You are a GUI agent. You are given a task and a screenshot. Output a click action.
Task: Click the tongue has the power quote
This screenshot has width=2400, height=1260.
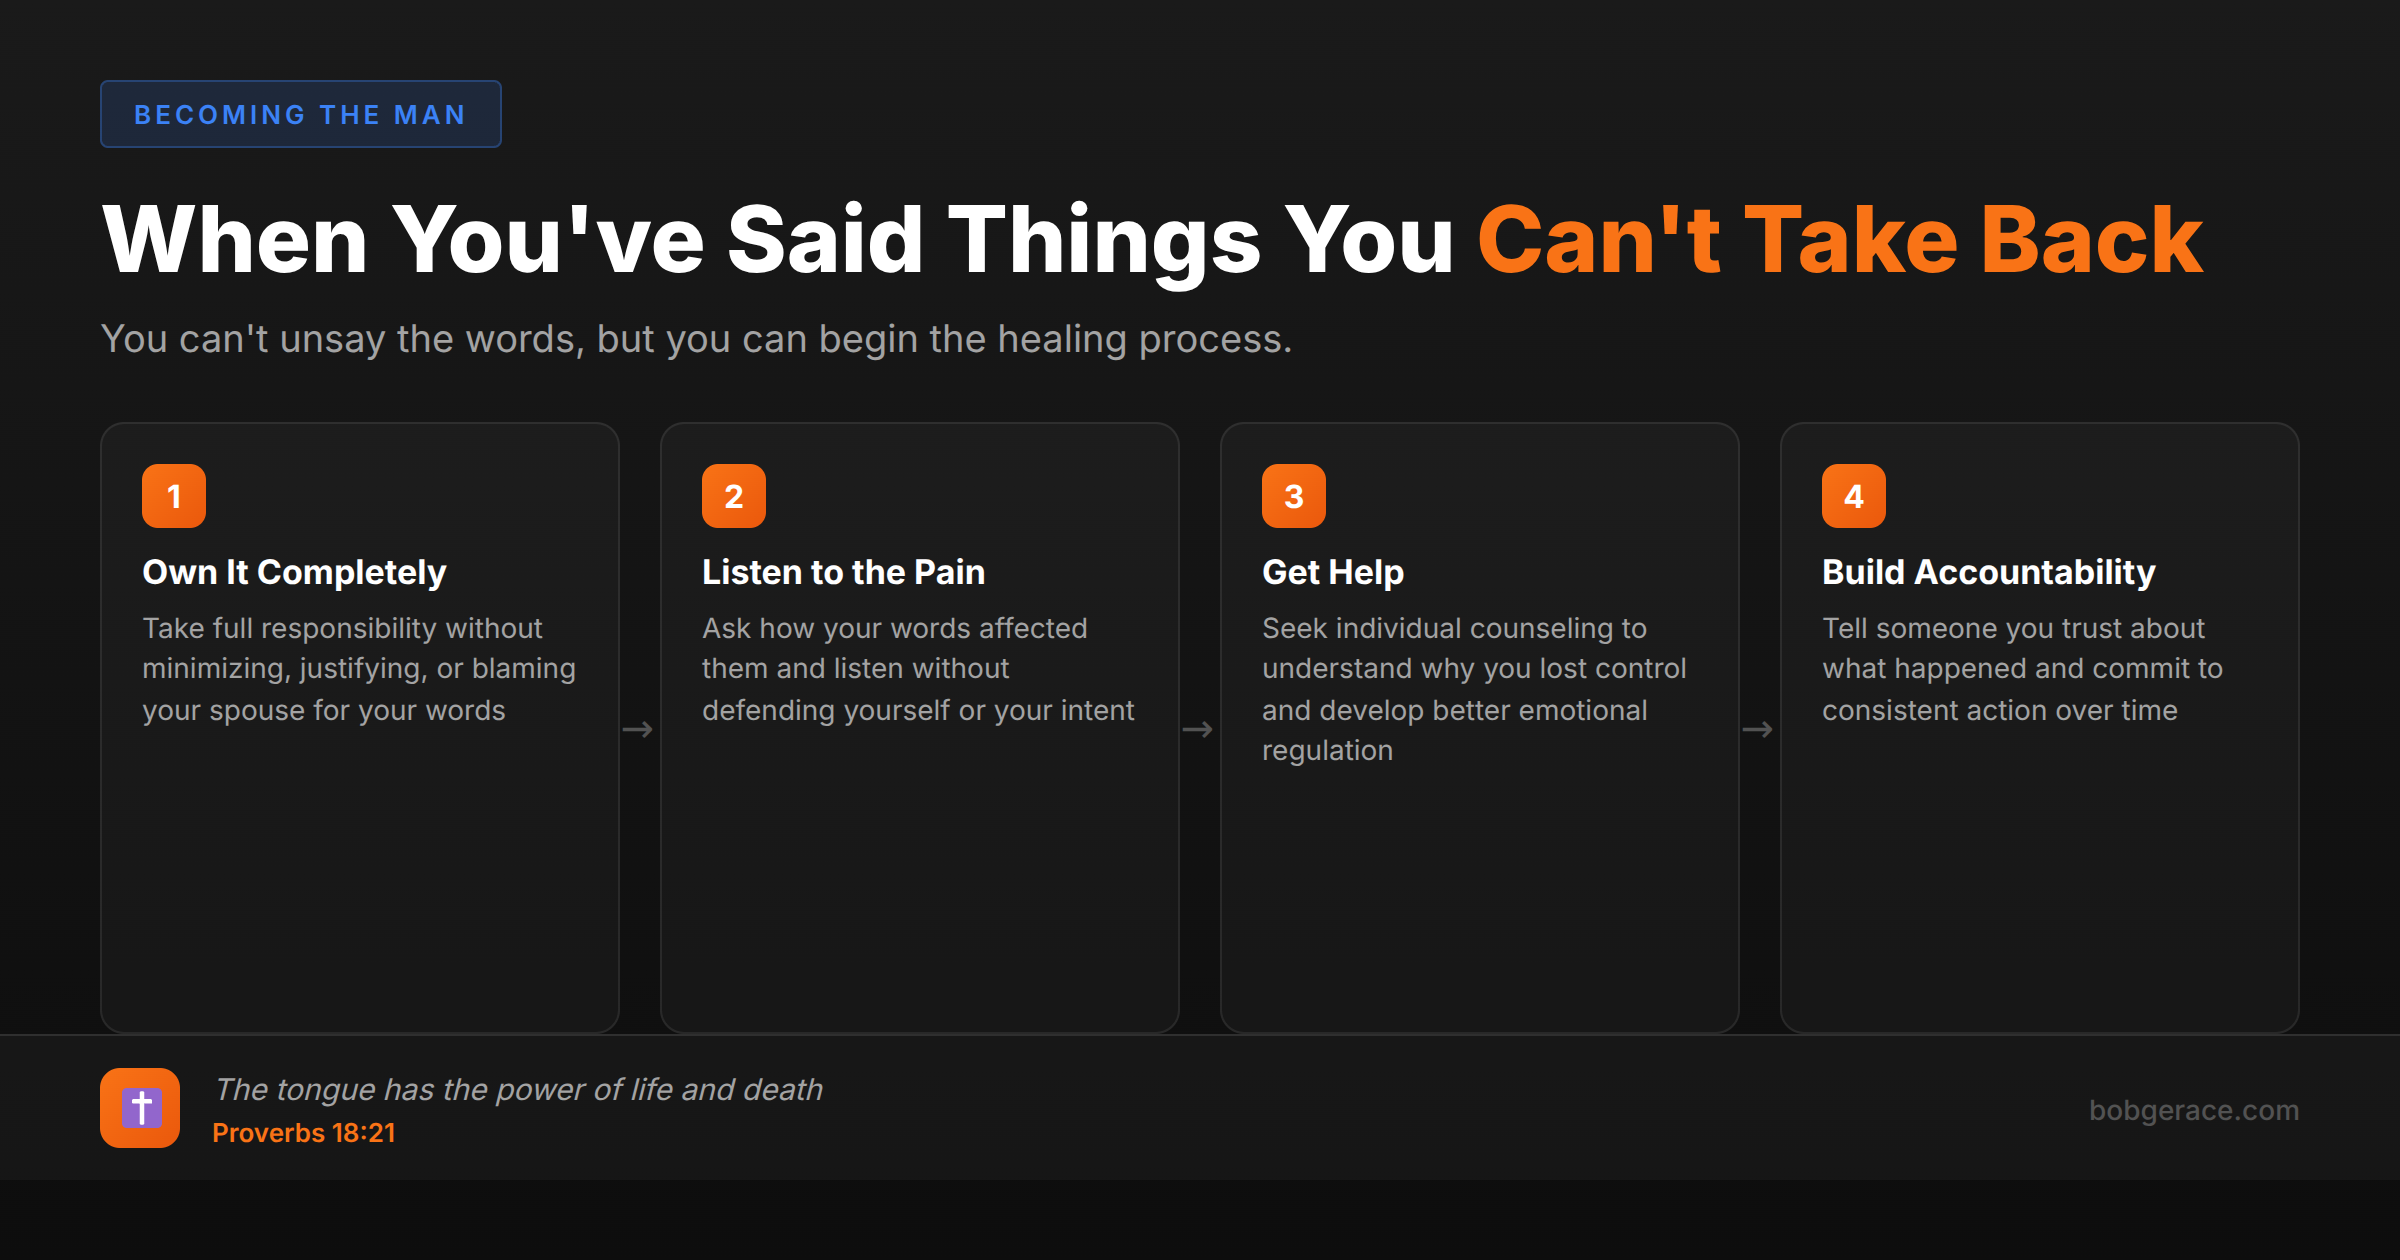(x=519, y=1089)
